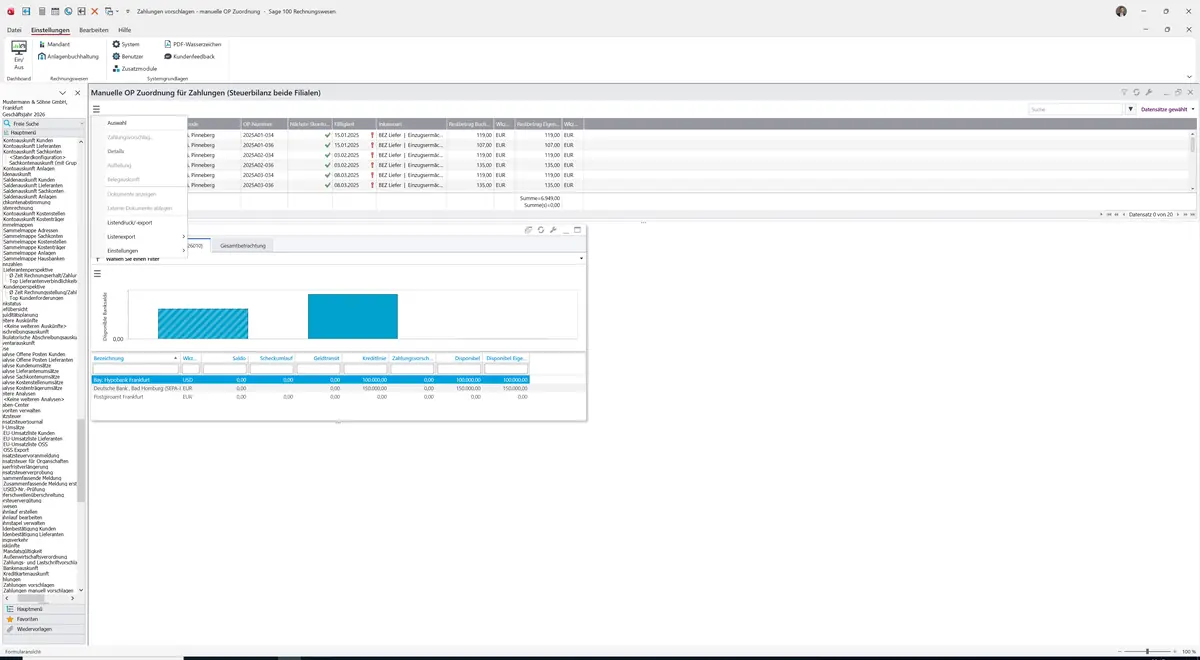The height and width of the screenshot is (660, 1200).
Task: Open the Hauptmenü navigation button
Action: [x=43, y=608]
